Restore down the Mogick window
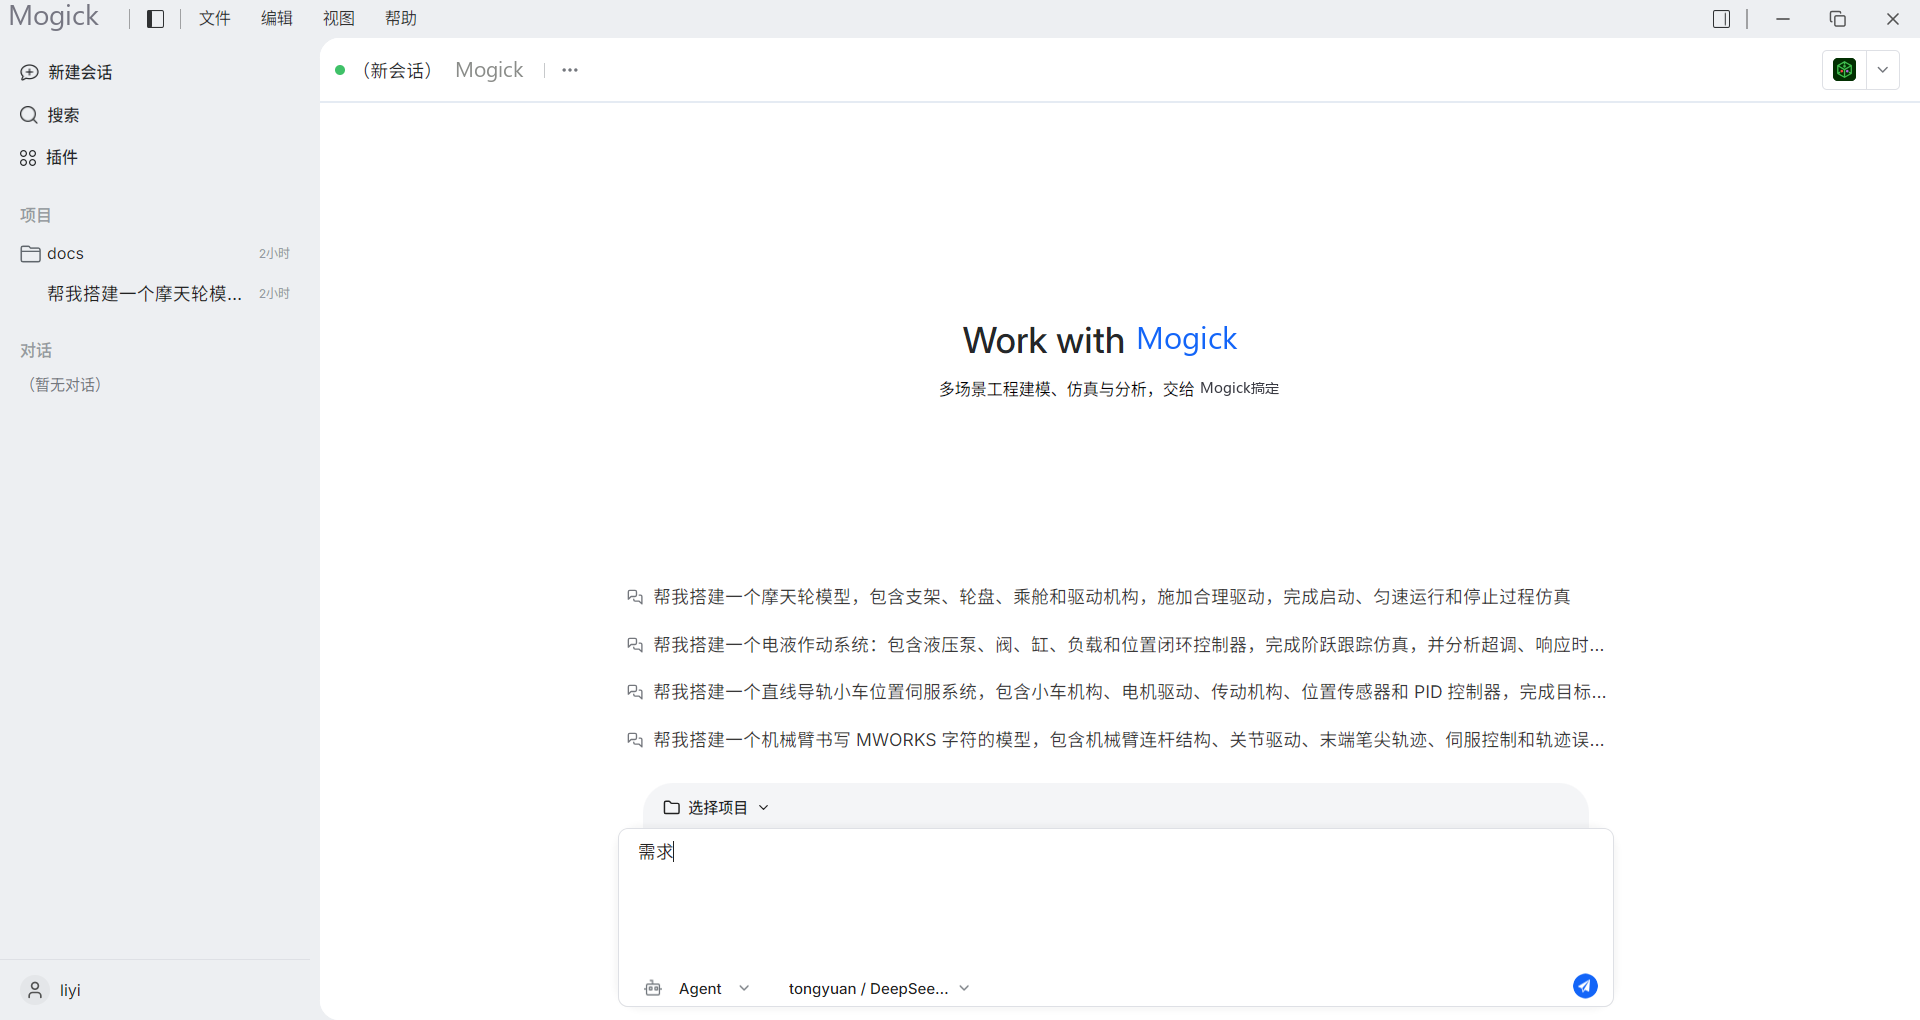 coord(1838,19)
